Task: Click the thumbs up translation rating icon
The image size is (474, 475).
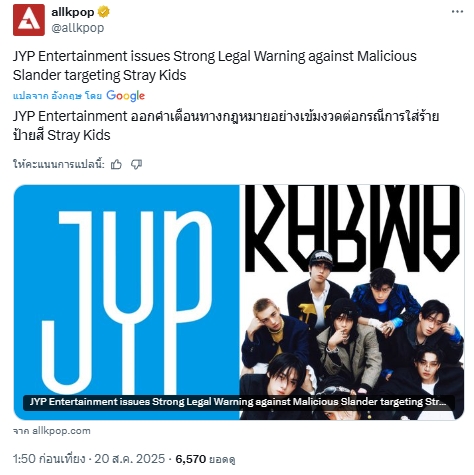Action: click(116, 164)
